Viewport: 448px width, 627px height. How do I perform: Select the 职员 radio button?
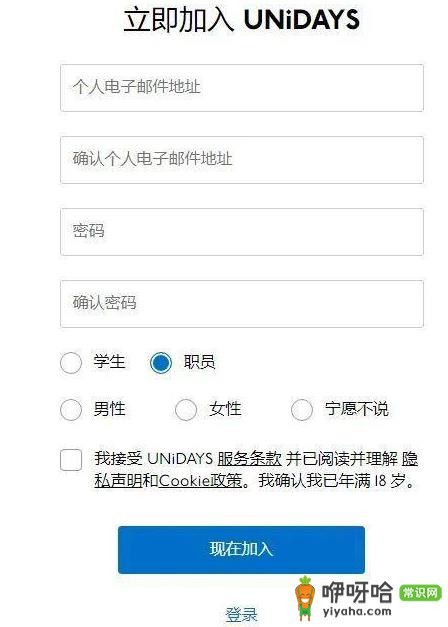point(161,363)
